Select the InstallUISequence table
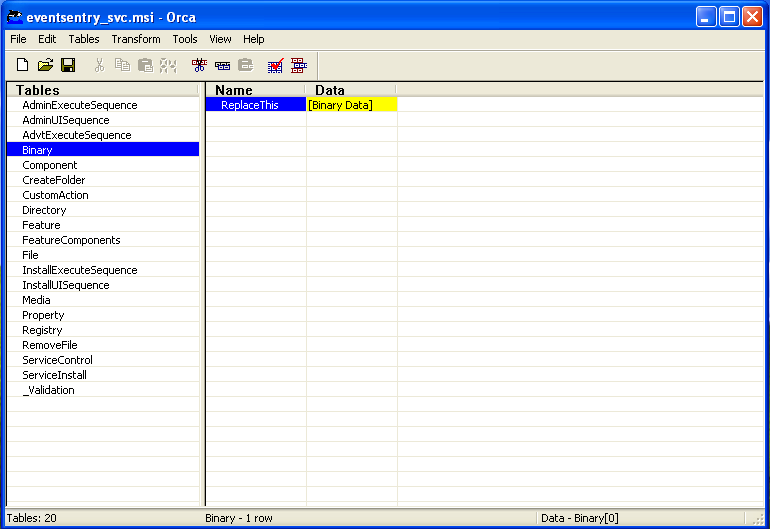 click(x=103, y=285)
